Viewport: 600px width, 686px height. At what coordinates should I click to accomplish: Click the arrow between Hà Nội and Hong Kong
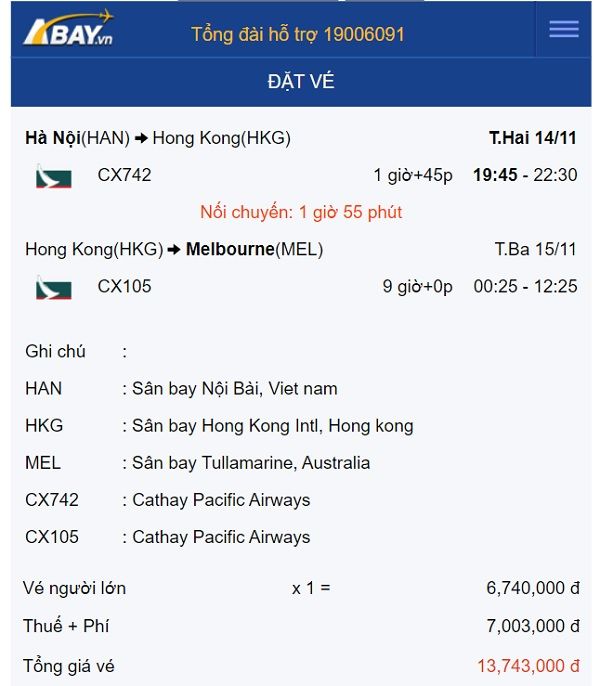tap(141, 139)
